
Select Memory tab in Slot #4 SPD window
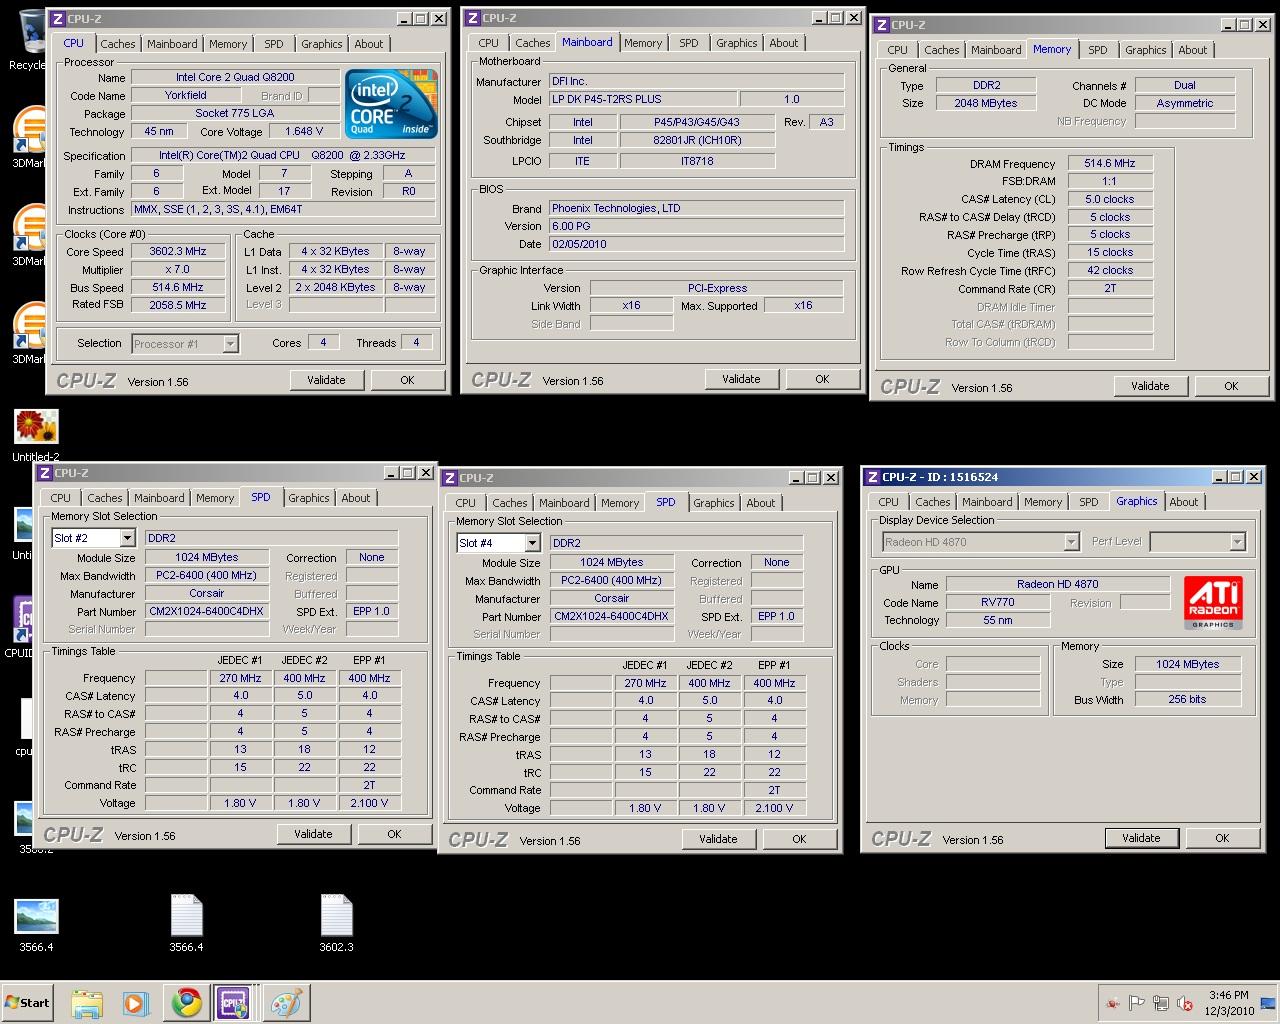click(619, 503)
